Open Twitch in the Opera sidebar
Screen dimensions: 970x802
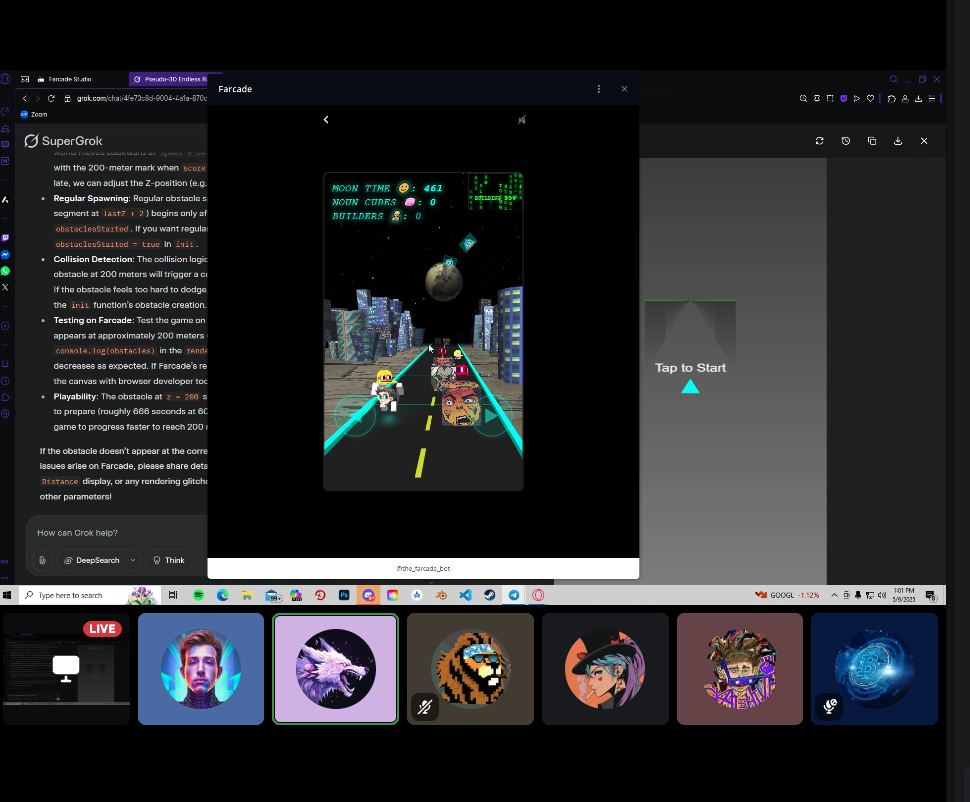(6, 238)
